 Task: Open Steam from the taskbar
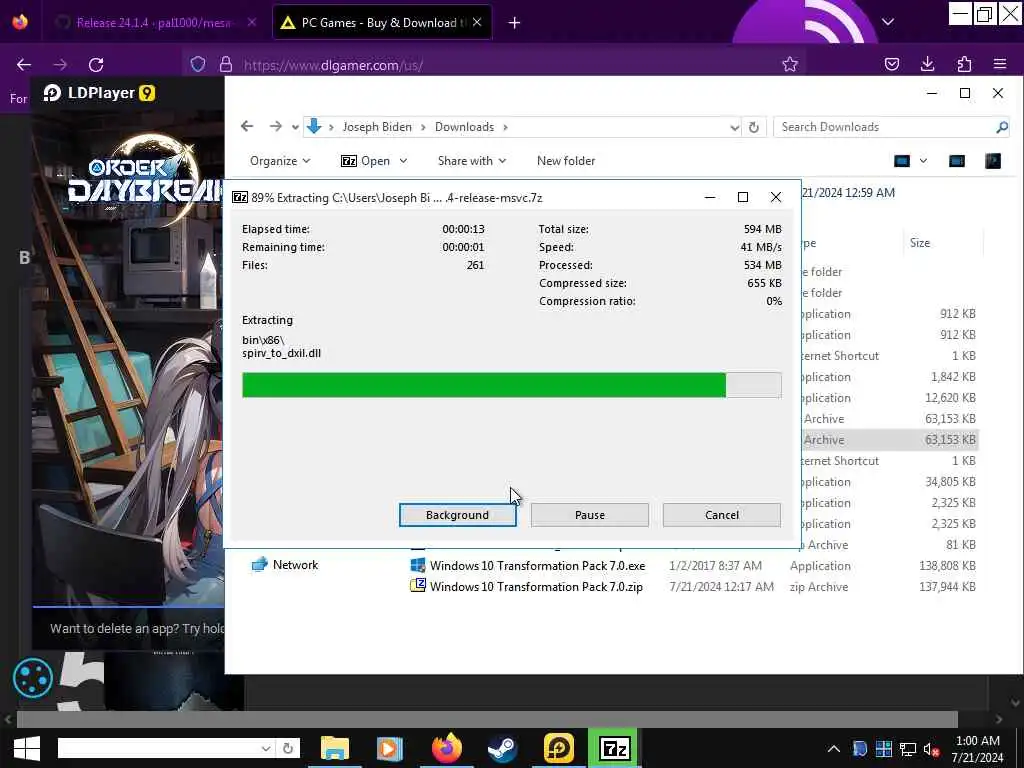[x=502, y=748]
